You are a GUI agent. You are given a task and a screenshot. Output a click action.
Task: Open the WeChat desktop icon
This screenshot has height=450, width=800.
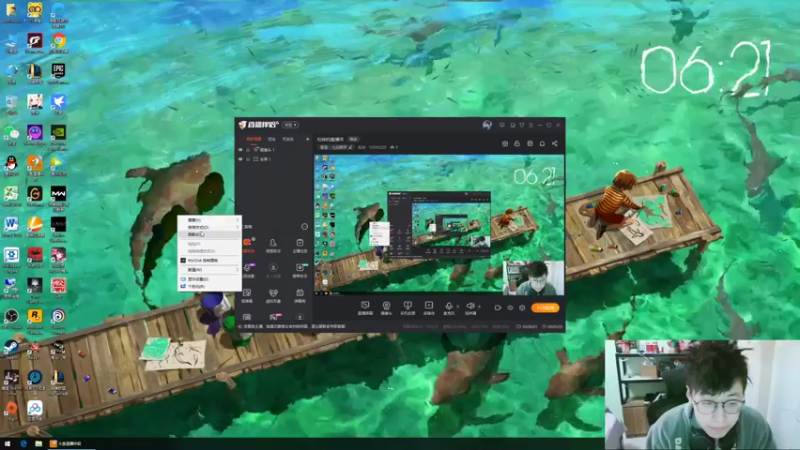tap(11, 135)
